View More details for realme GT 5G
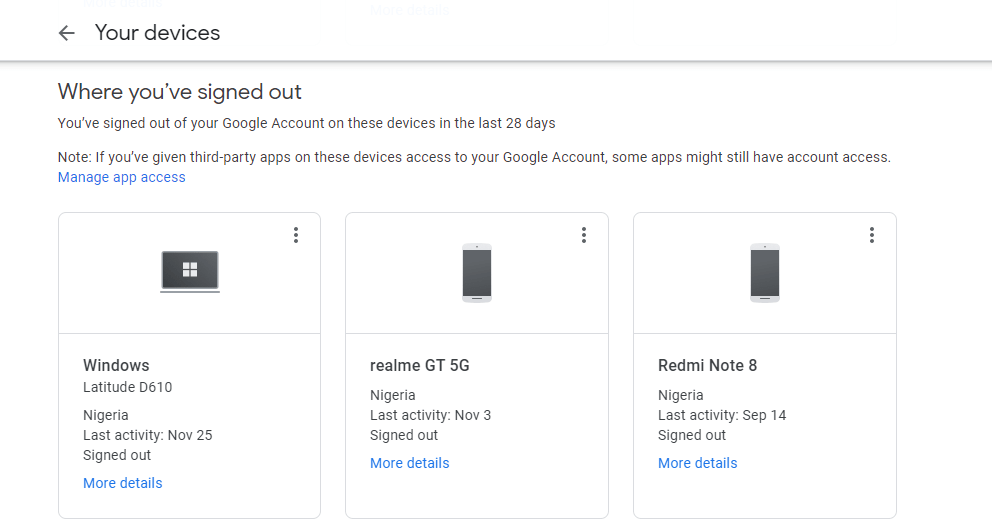This screenshot has height=526, width=992. coord(410,463)
